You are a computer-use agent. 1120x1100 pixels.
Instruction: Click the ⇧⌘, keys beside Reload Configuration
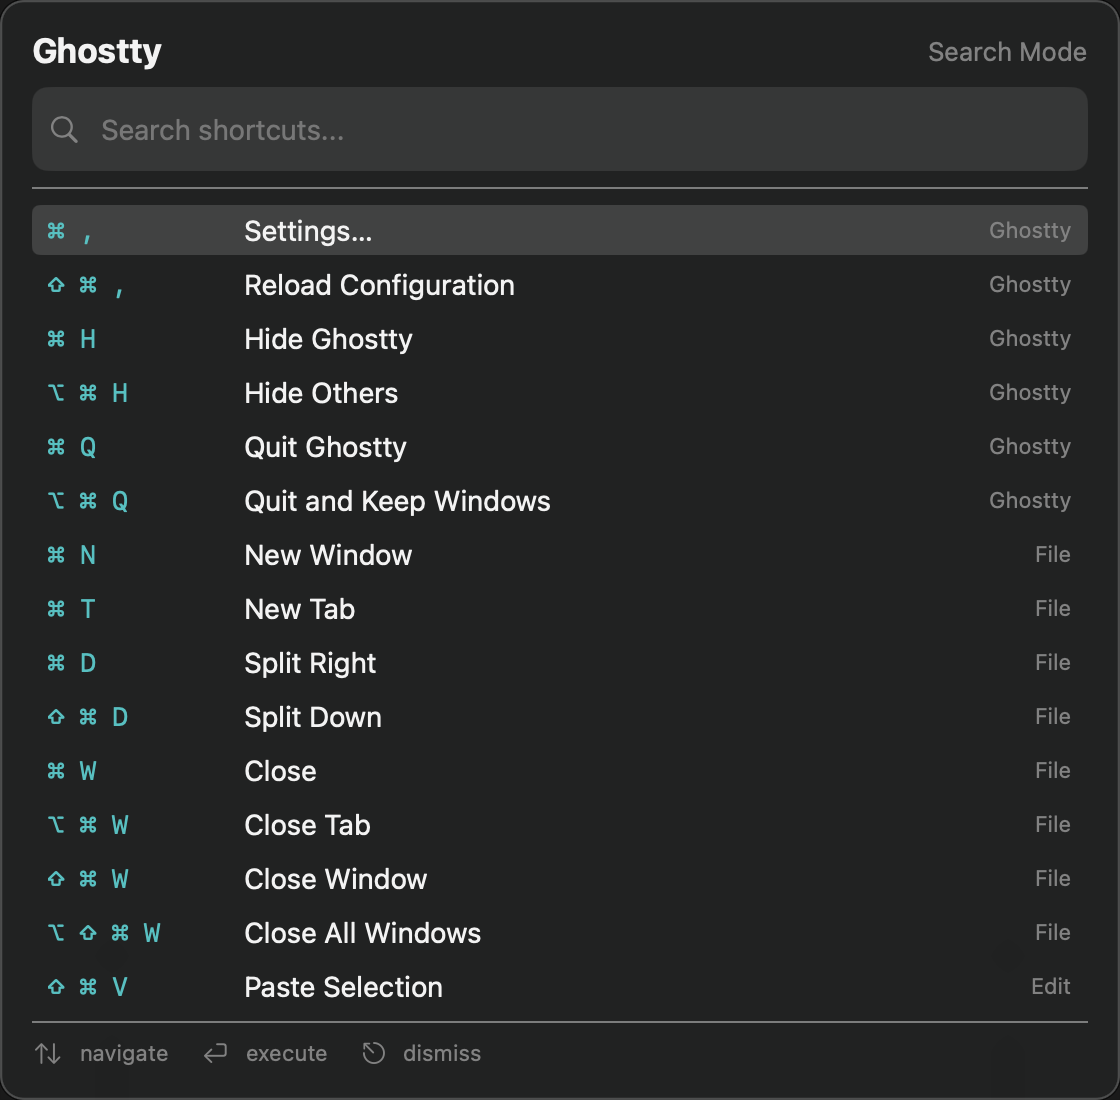pos(86,286)
